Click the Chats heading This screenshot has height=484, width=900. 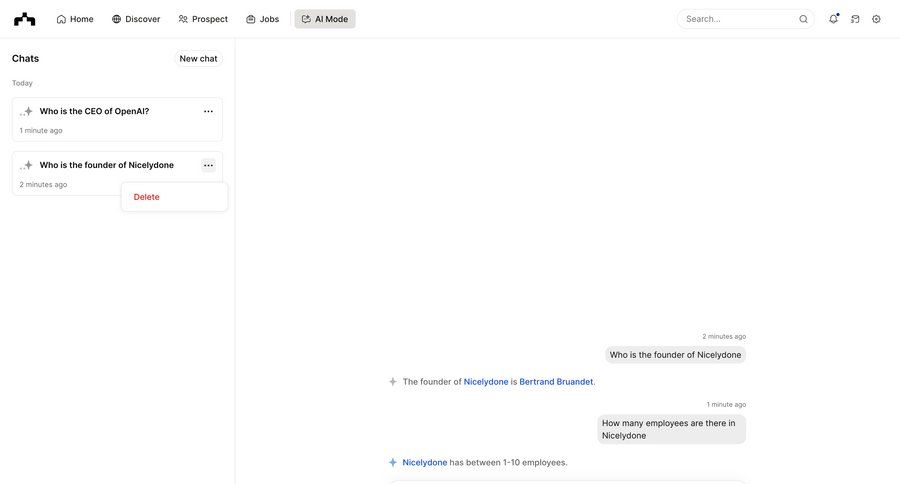(25, 59)
